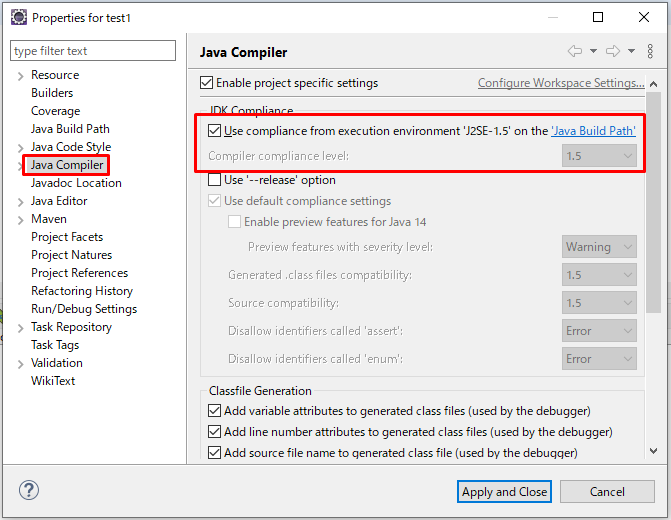Toggle Use default compliance settings checkbox
Image resolution: width=671 pixels, height=520 pixels.
214,201
